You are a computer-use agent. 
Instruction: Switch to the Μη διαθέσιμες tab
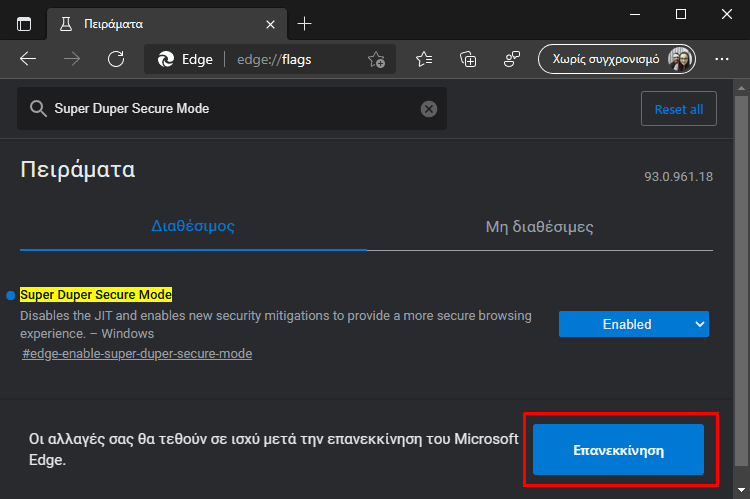tap(540, 226)
